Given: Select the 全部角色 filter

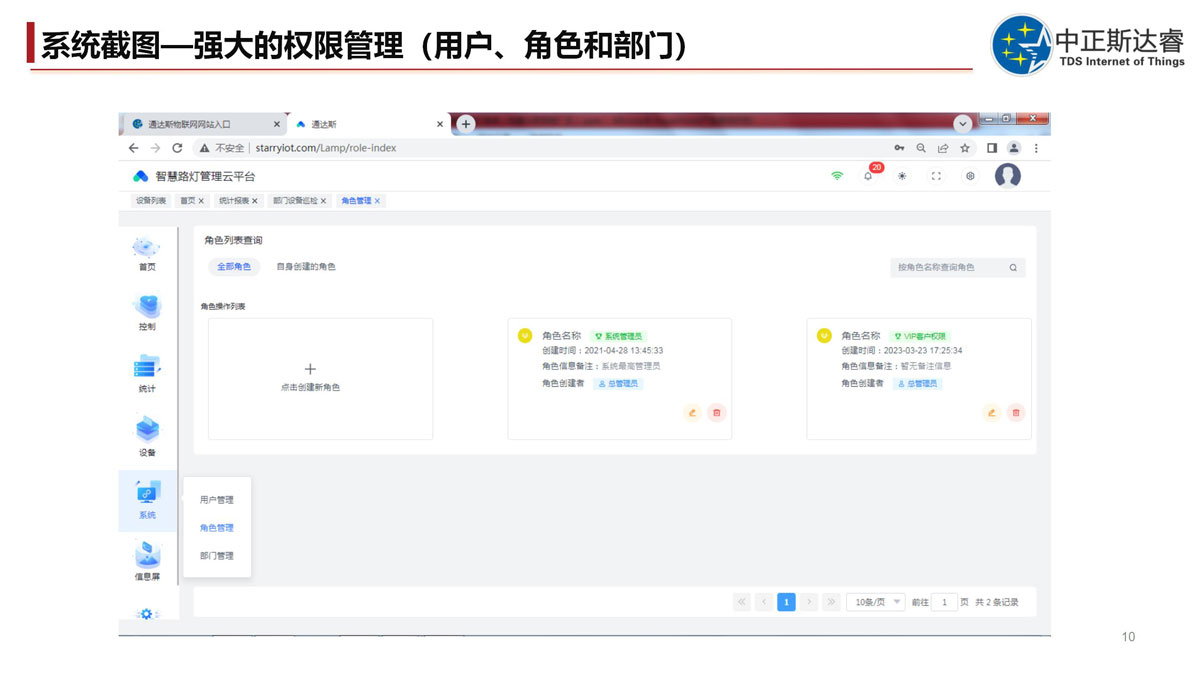Looking at the screenshot, I should (234, 267).
